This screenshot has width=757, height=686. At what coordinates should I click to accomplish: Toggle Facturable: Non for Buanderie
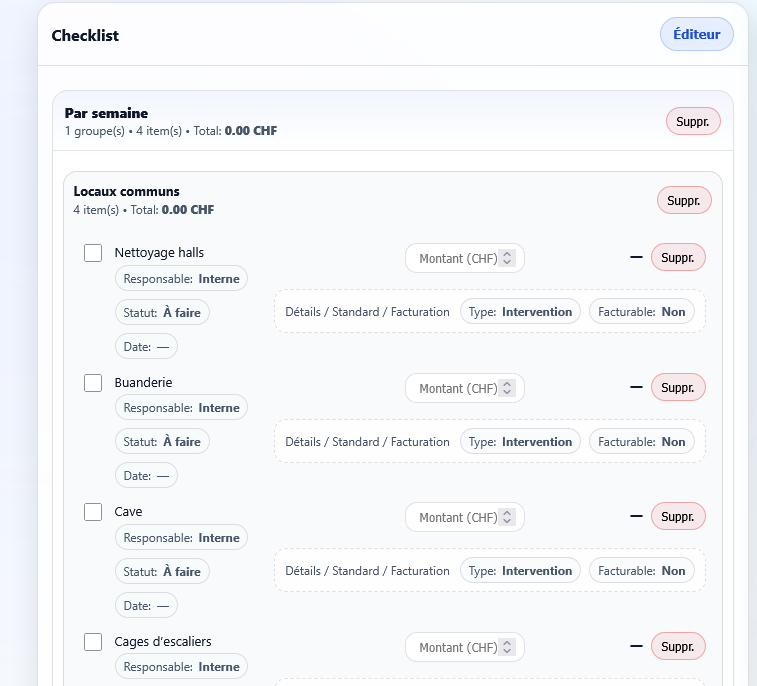tap(641, 442)
